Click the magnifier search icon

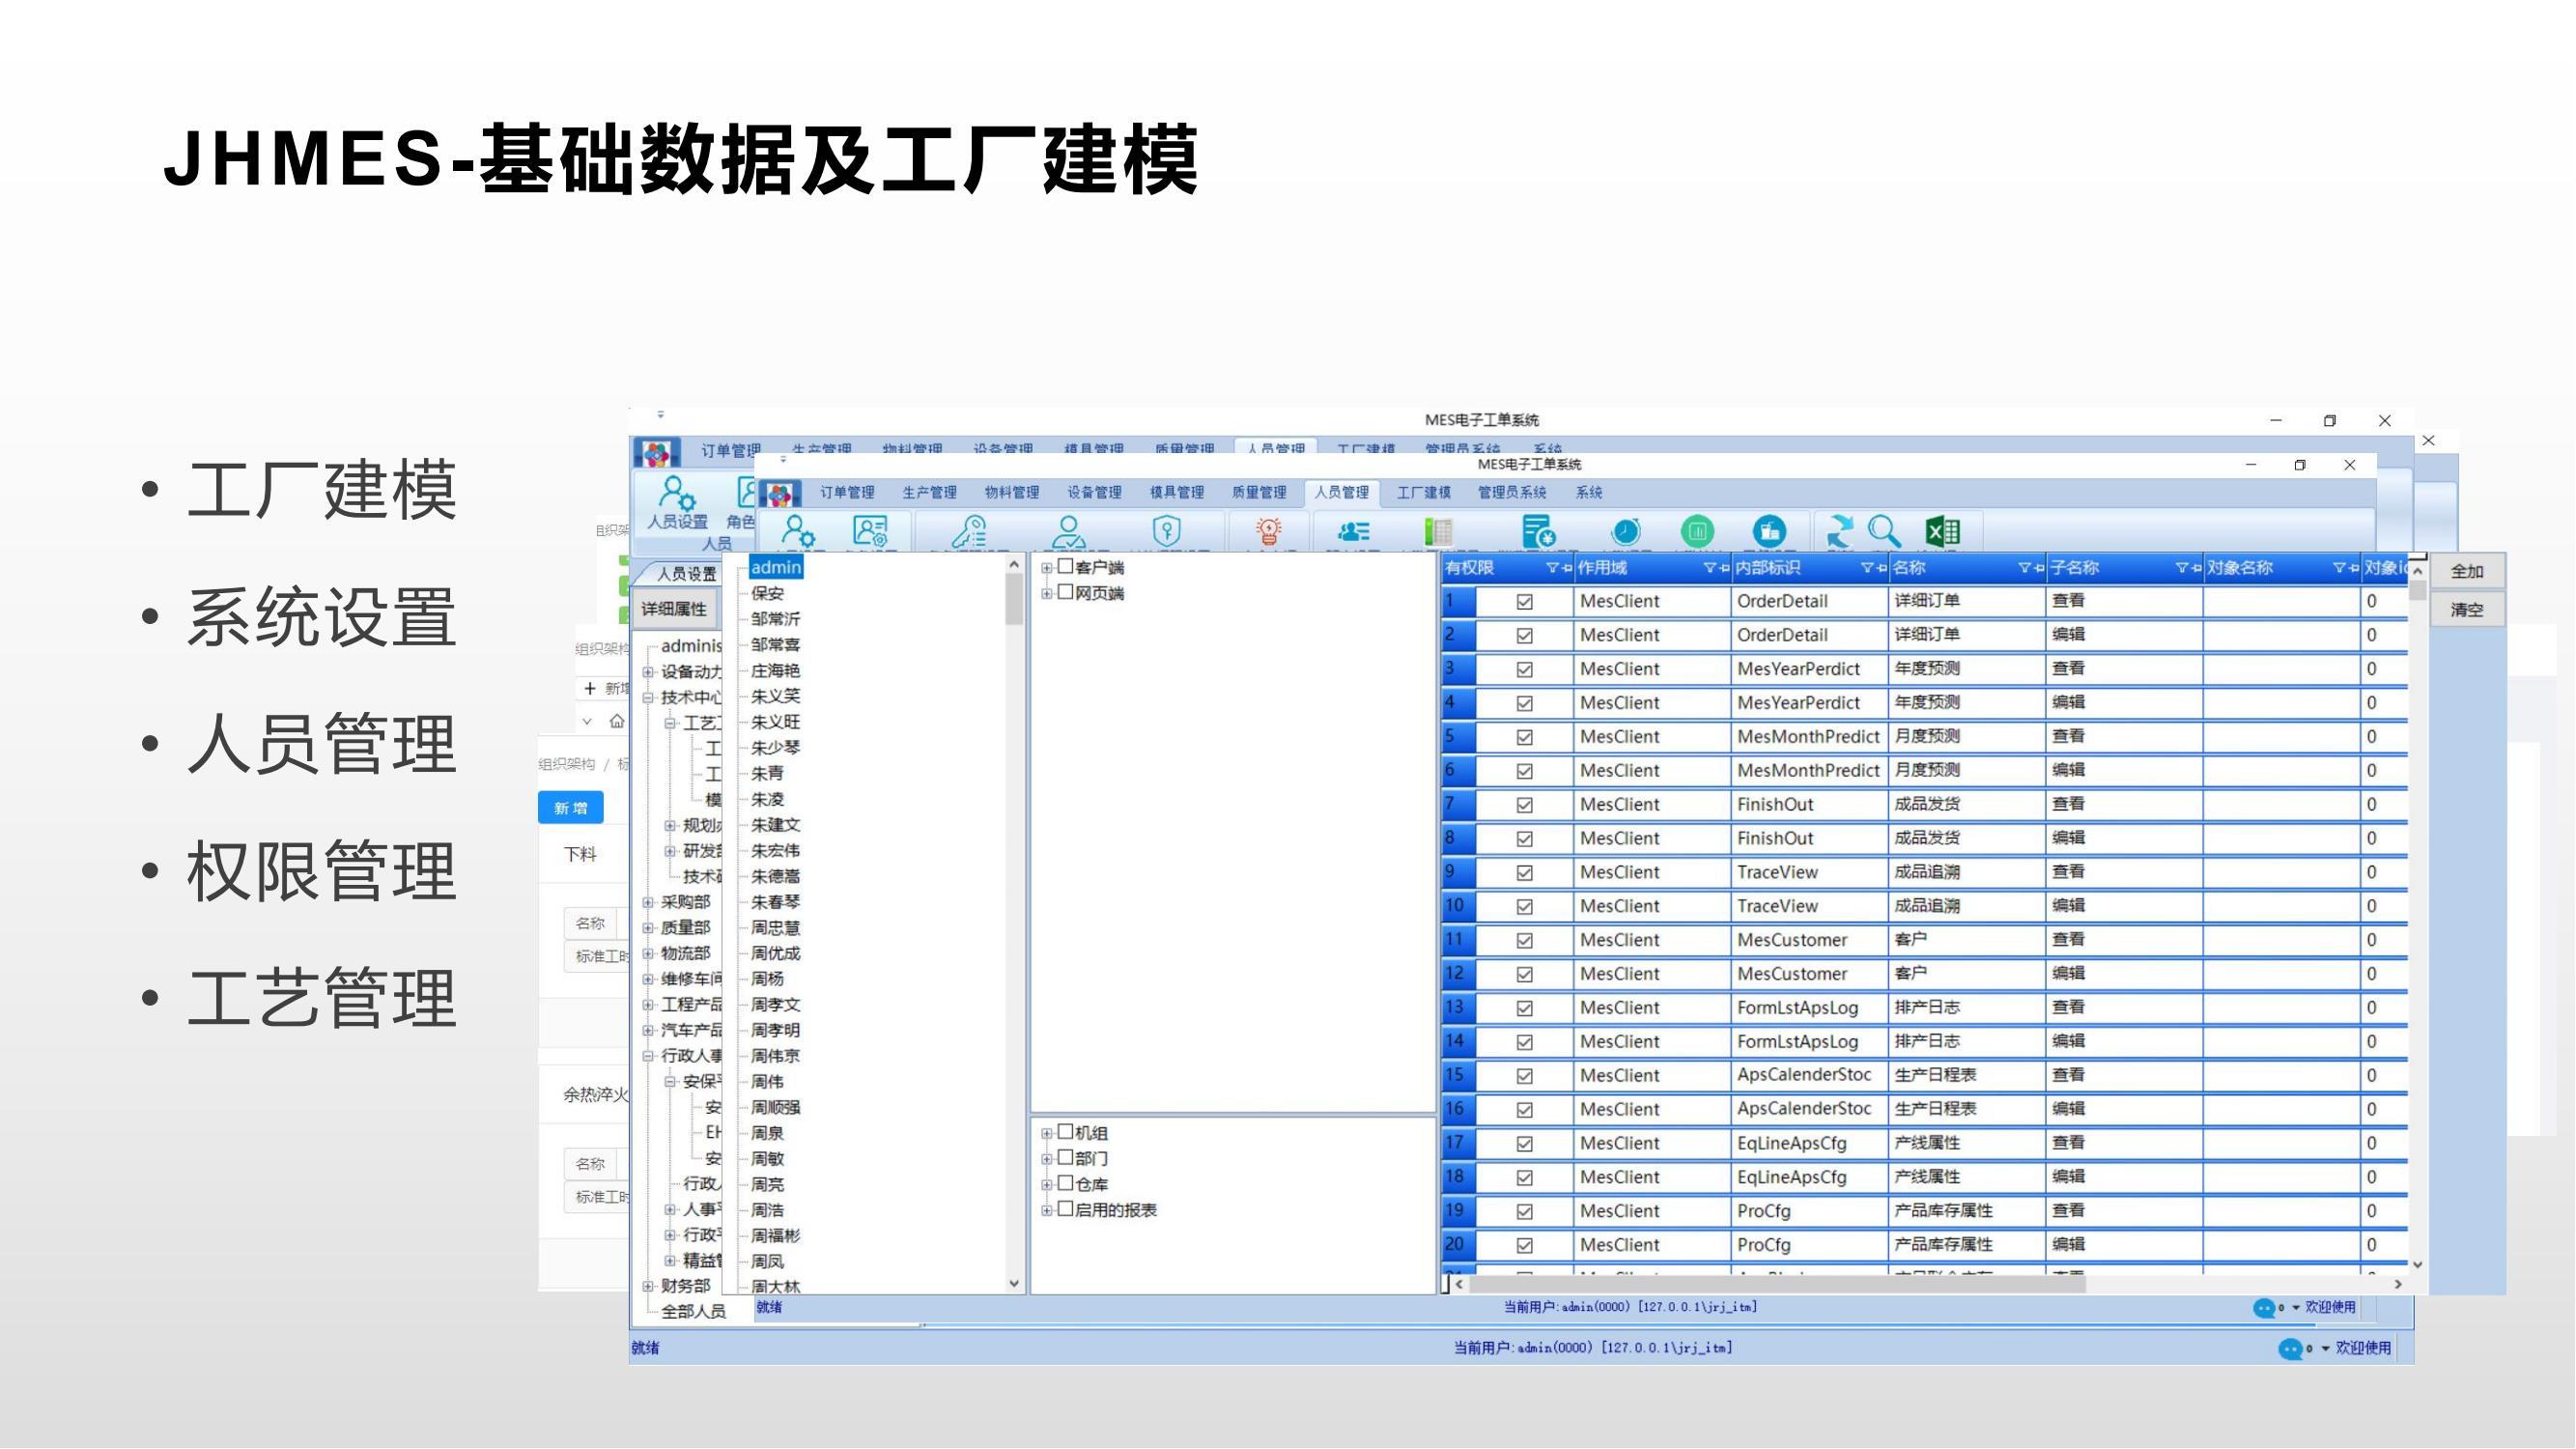pyautogui.click(x=1885, y=531)
